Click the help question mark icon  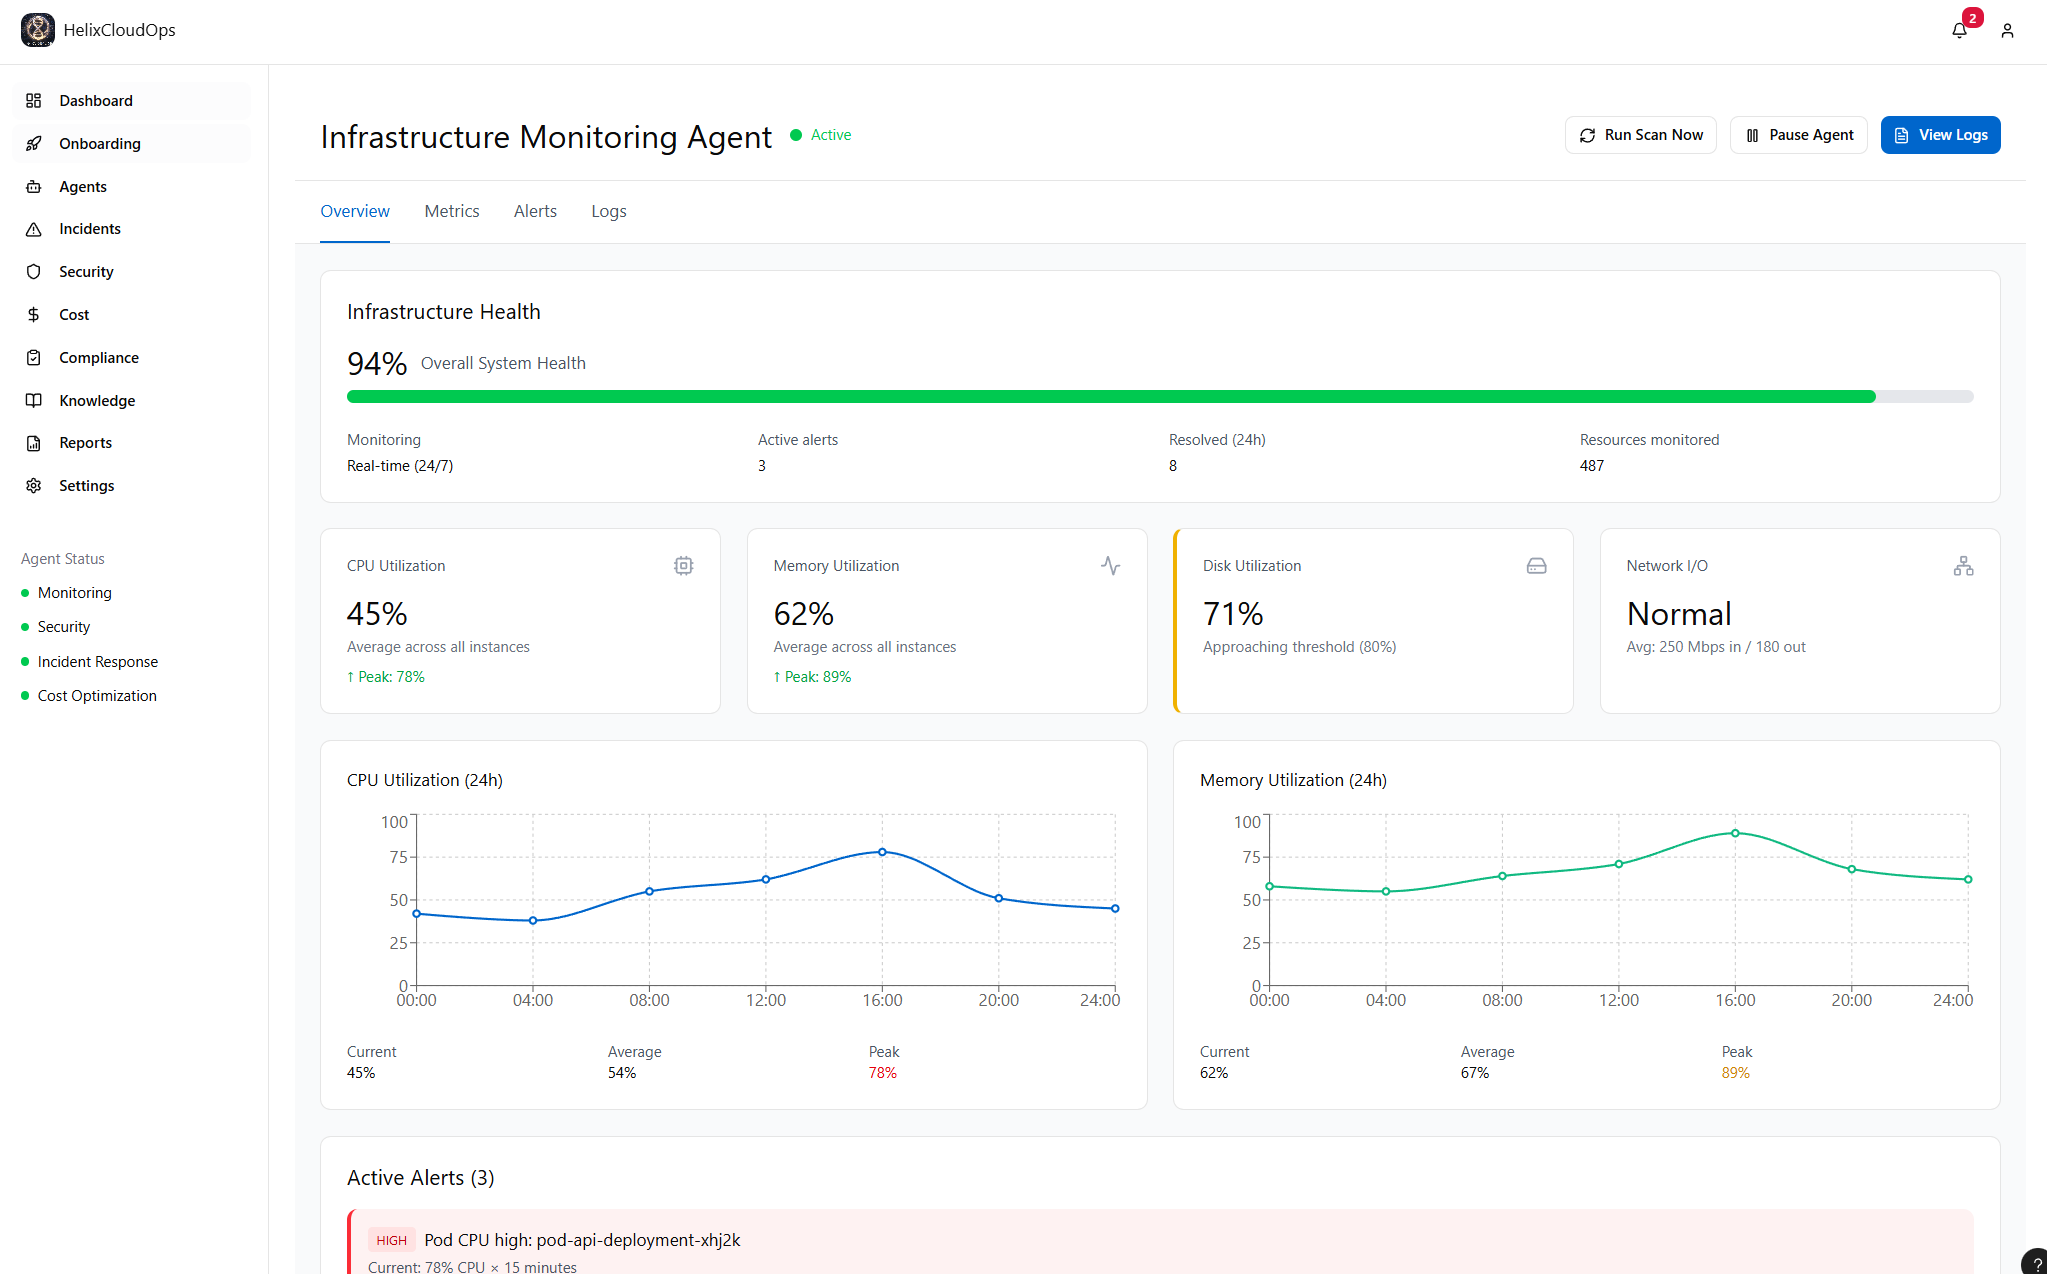point(2036,1262)
